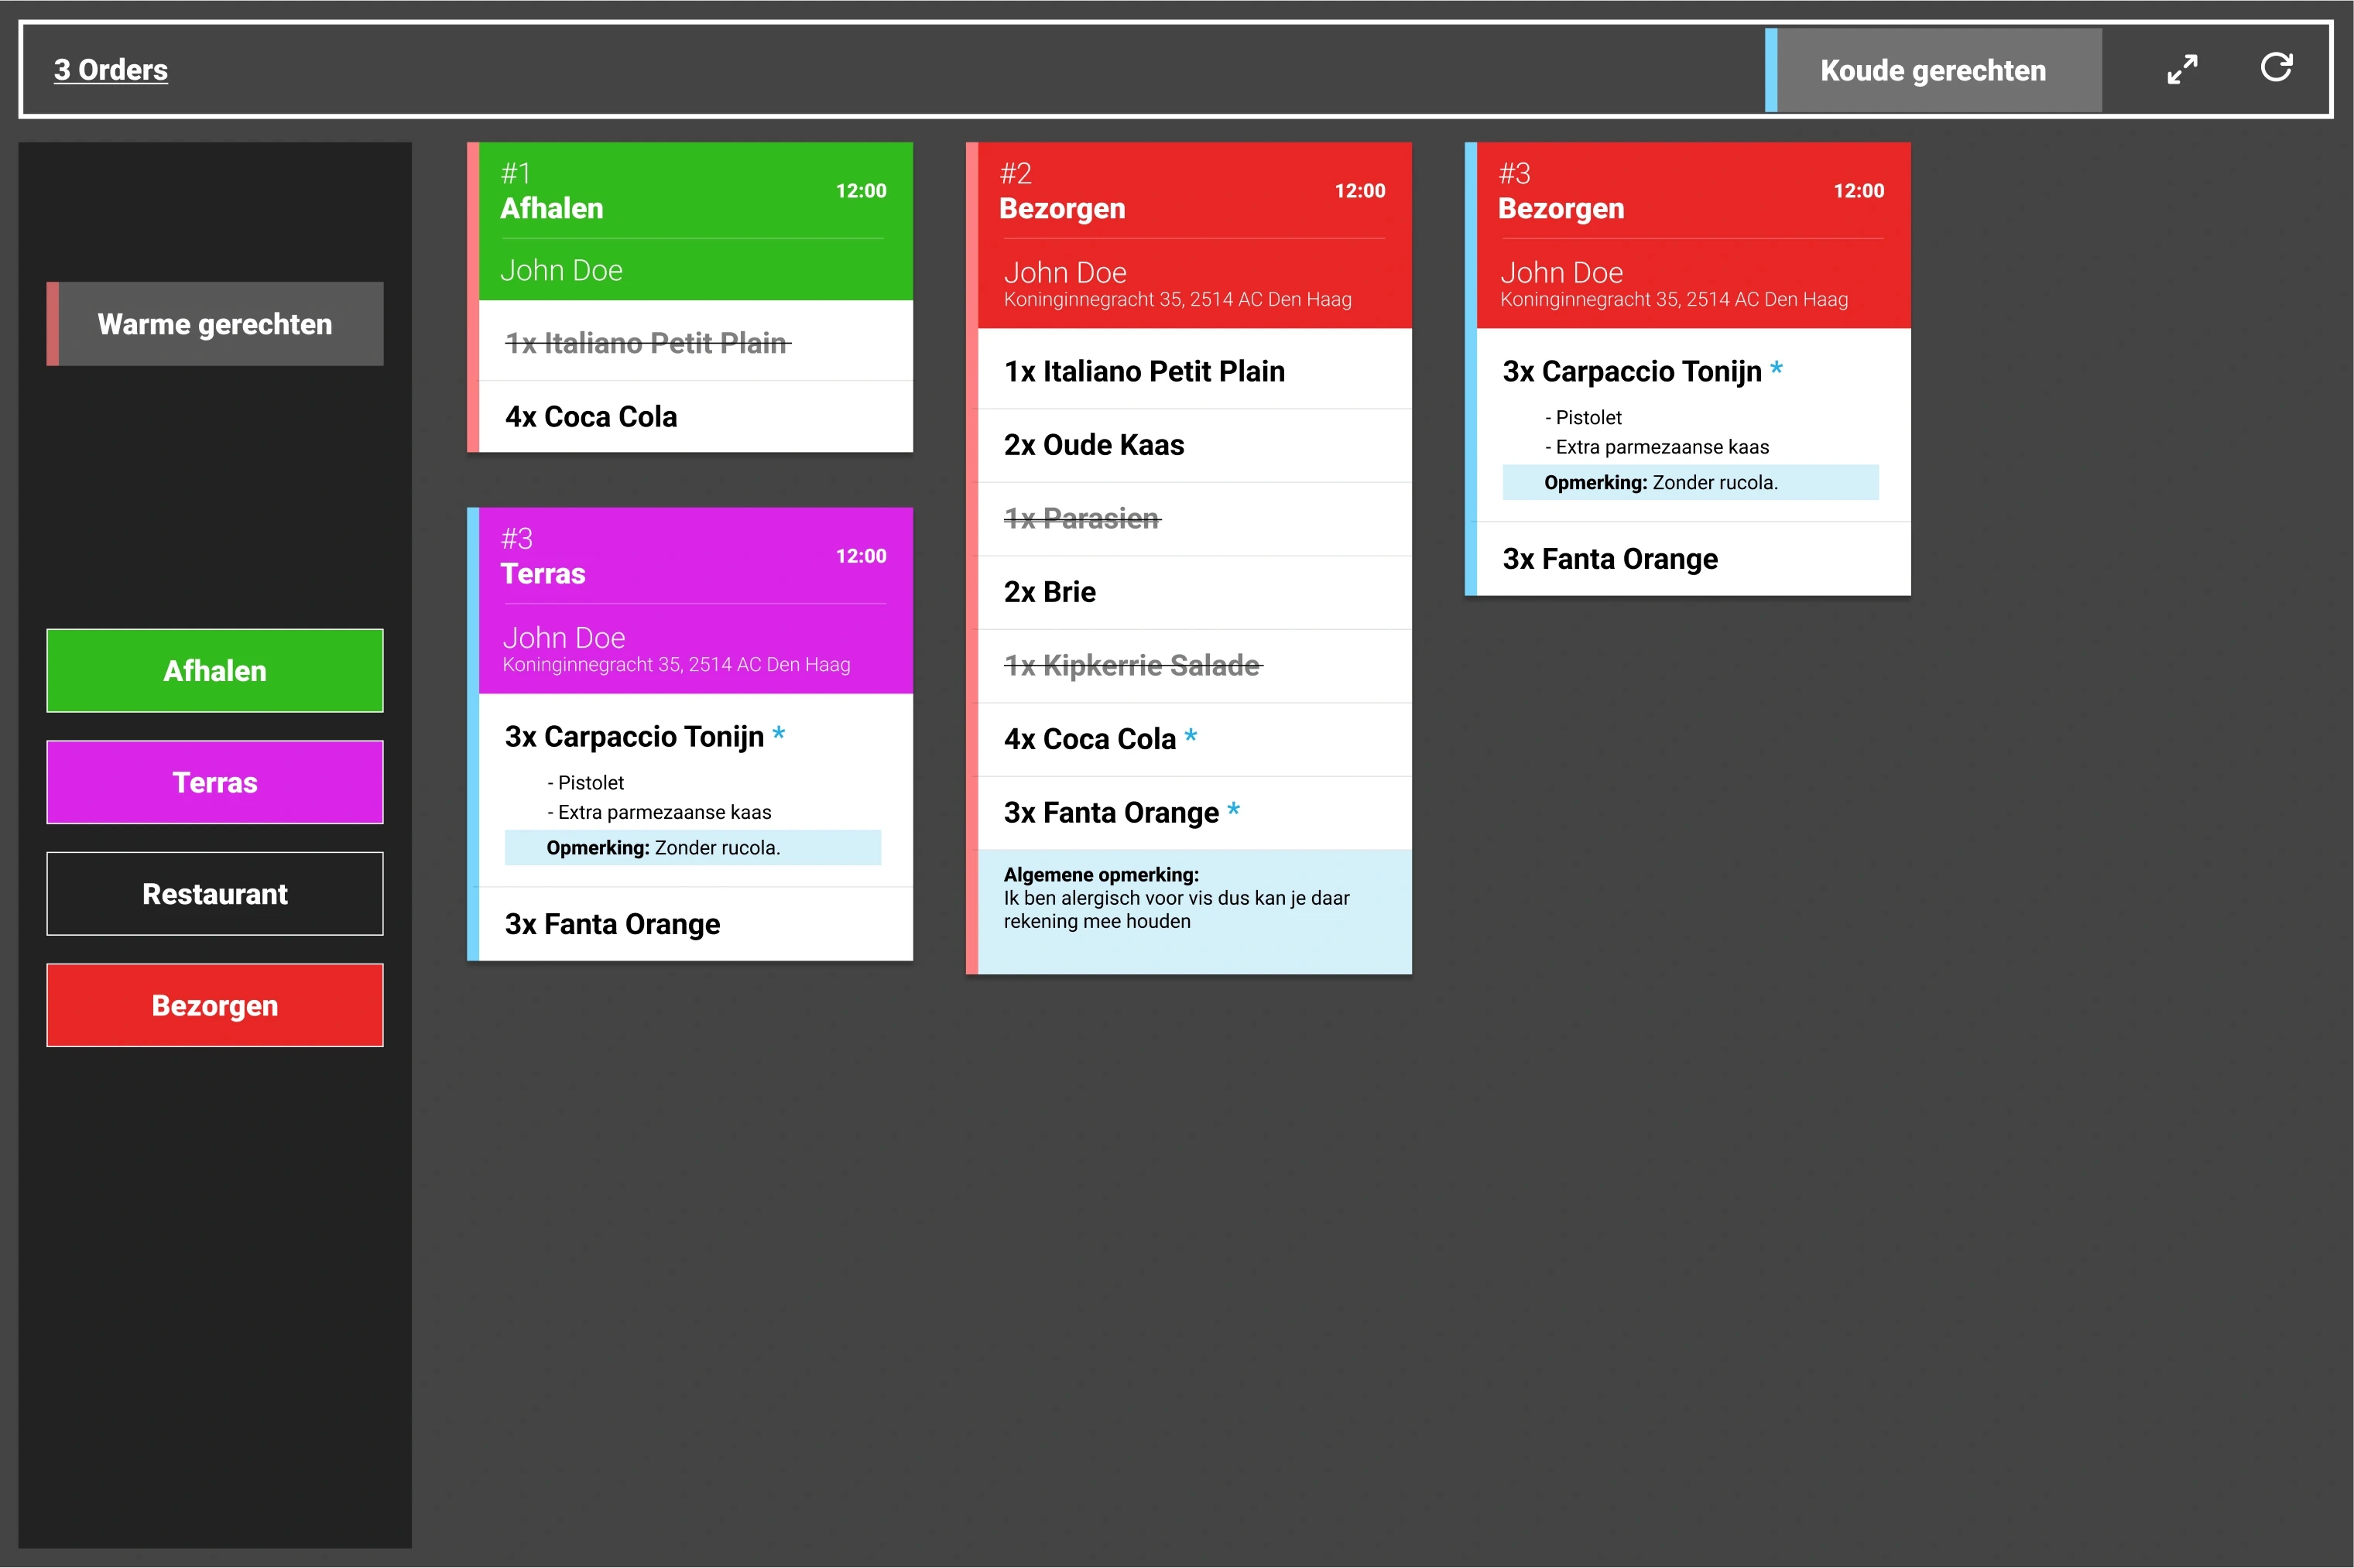Open the 3 Orders link
Image resolution: width=2354 pixels, height=1568 pixels.
tap(111, 70)
